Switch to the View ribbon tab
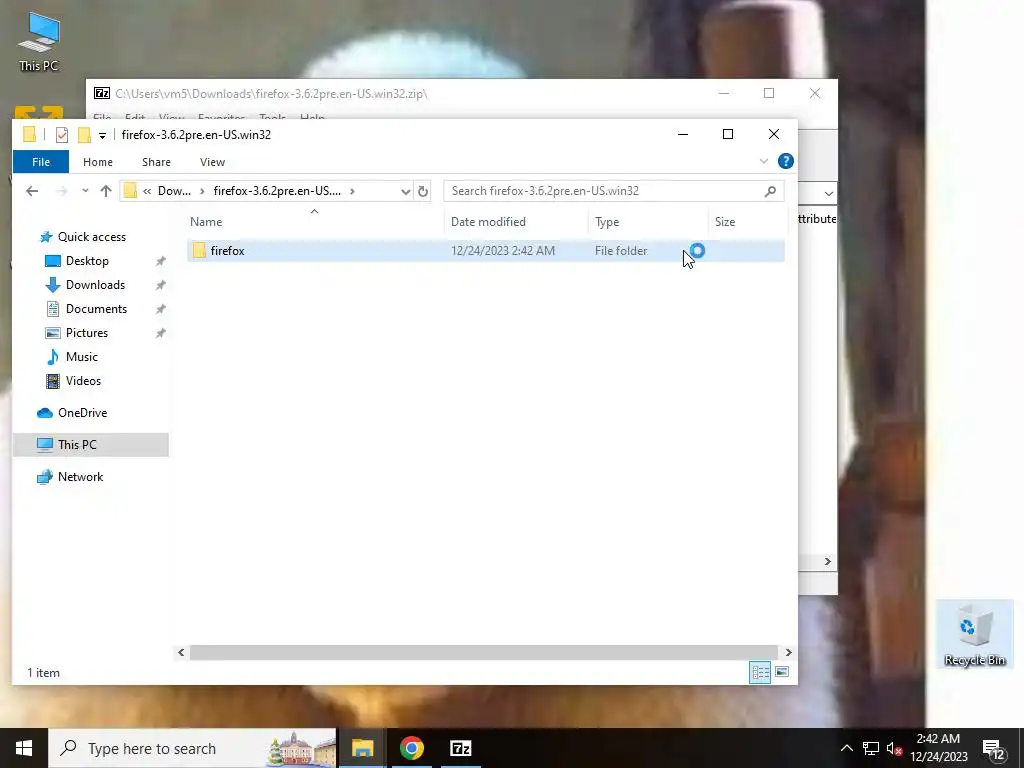This screenshot has height=768, width=1024. [212, 162]
